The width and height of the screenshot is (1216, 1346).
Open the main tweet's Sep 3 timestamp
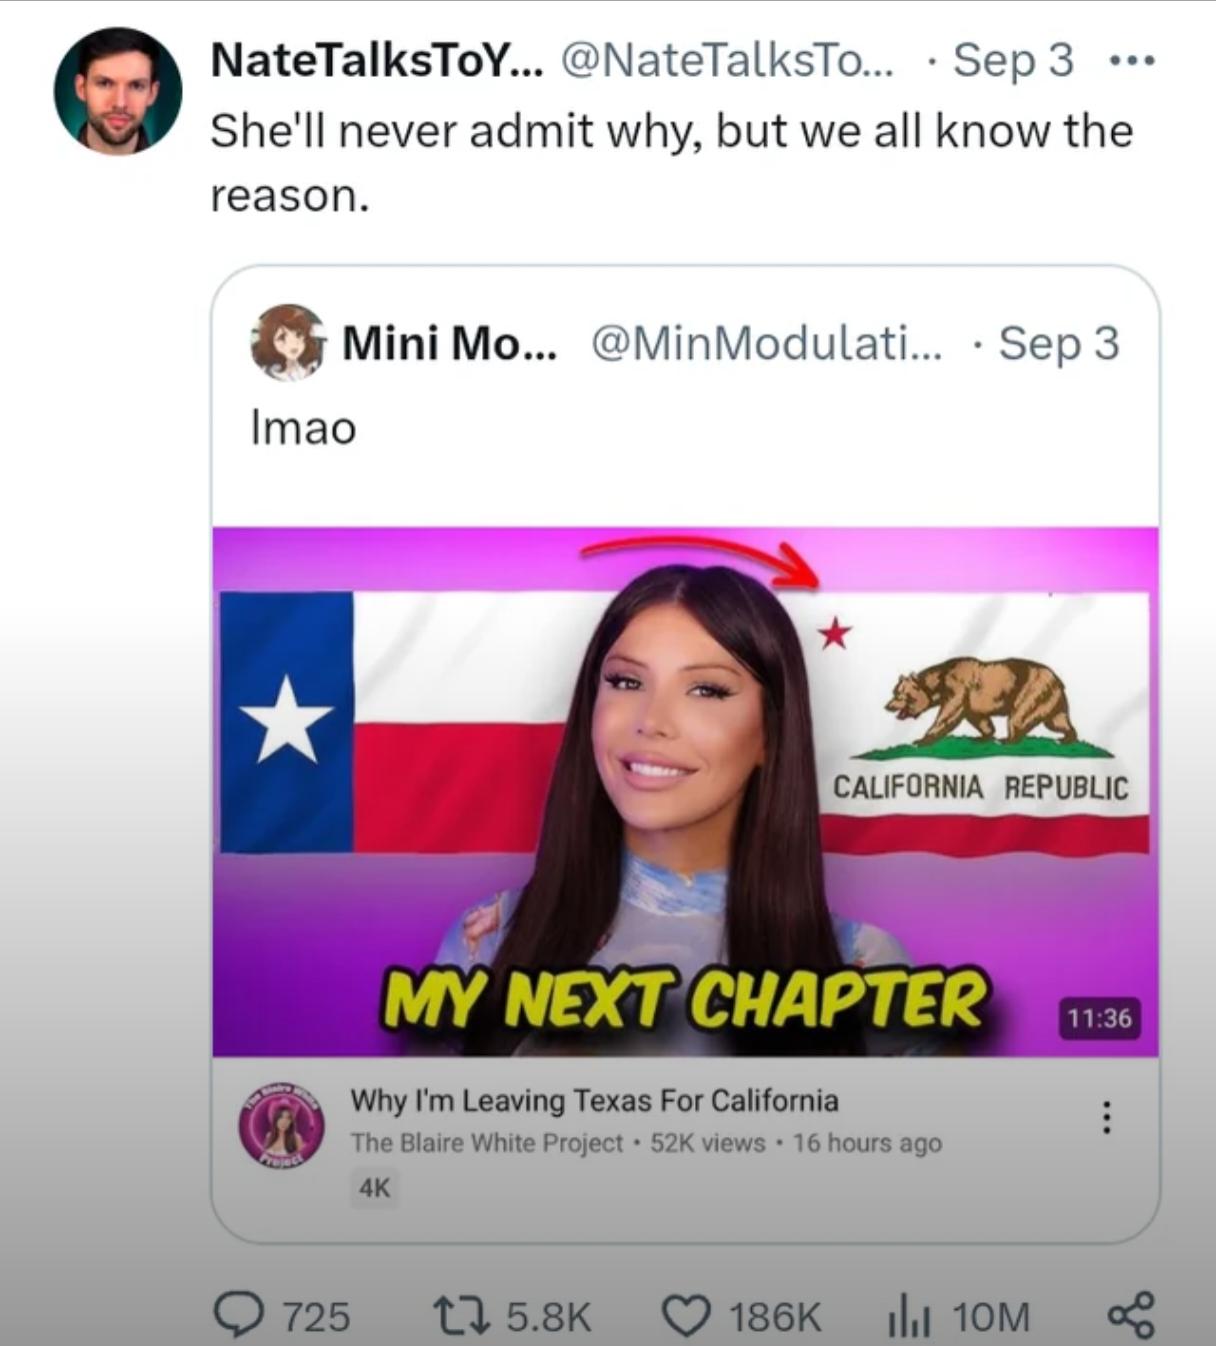1013,60
